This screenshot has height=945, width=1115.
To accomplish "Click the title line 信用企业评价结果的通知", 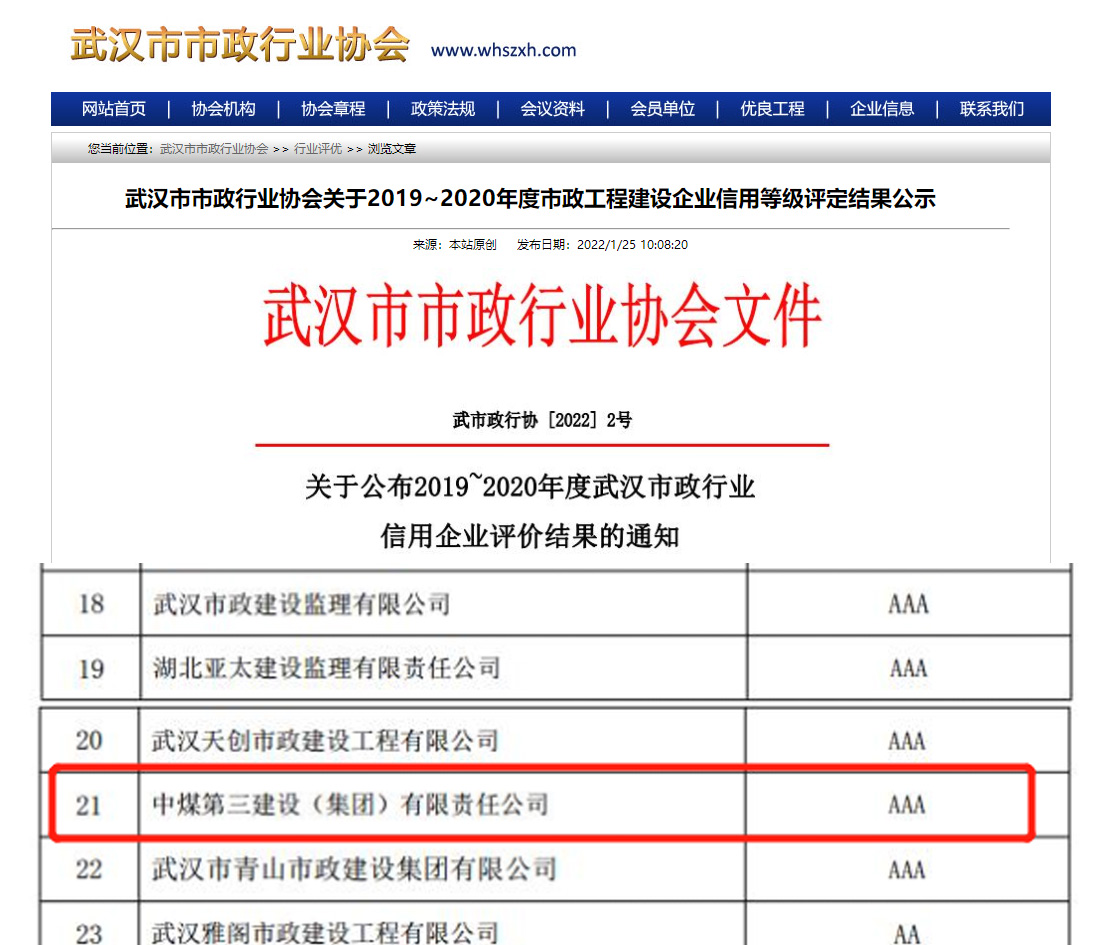I will 530,536.
